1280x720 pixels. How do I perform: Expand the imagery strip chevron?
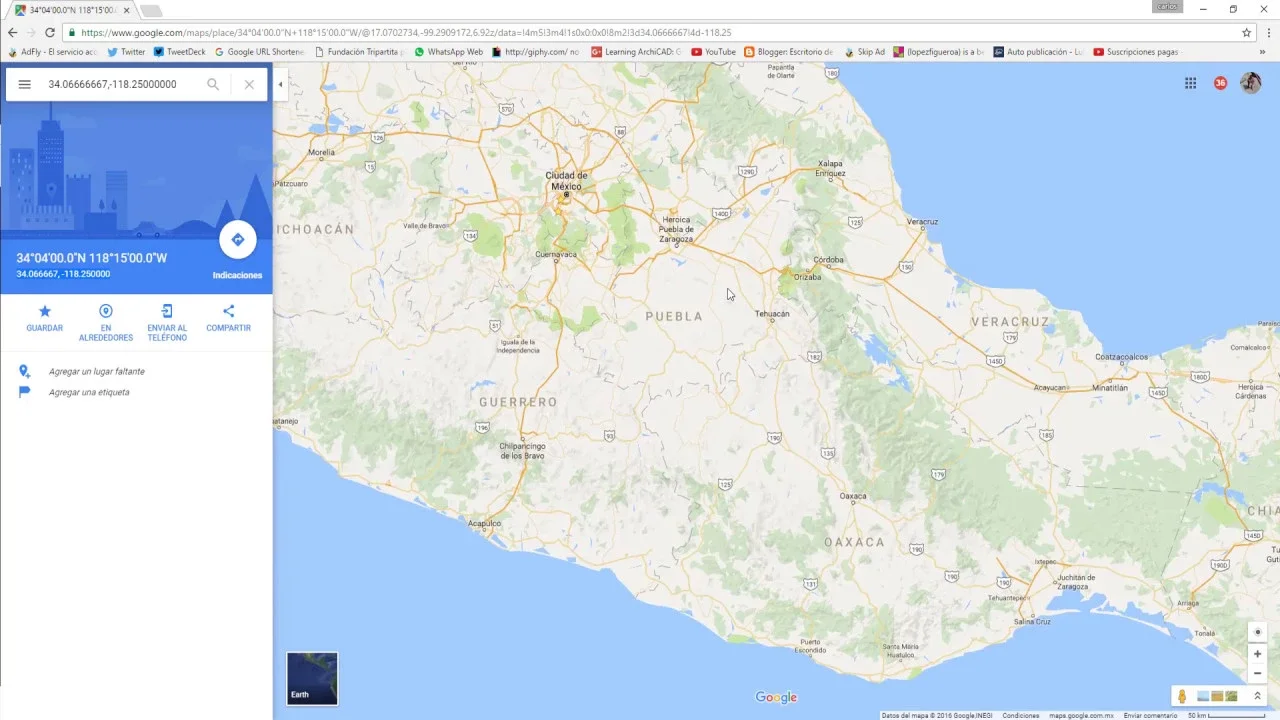click(1257, 696)
